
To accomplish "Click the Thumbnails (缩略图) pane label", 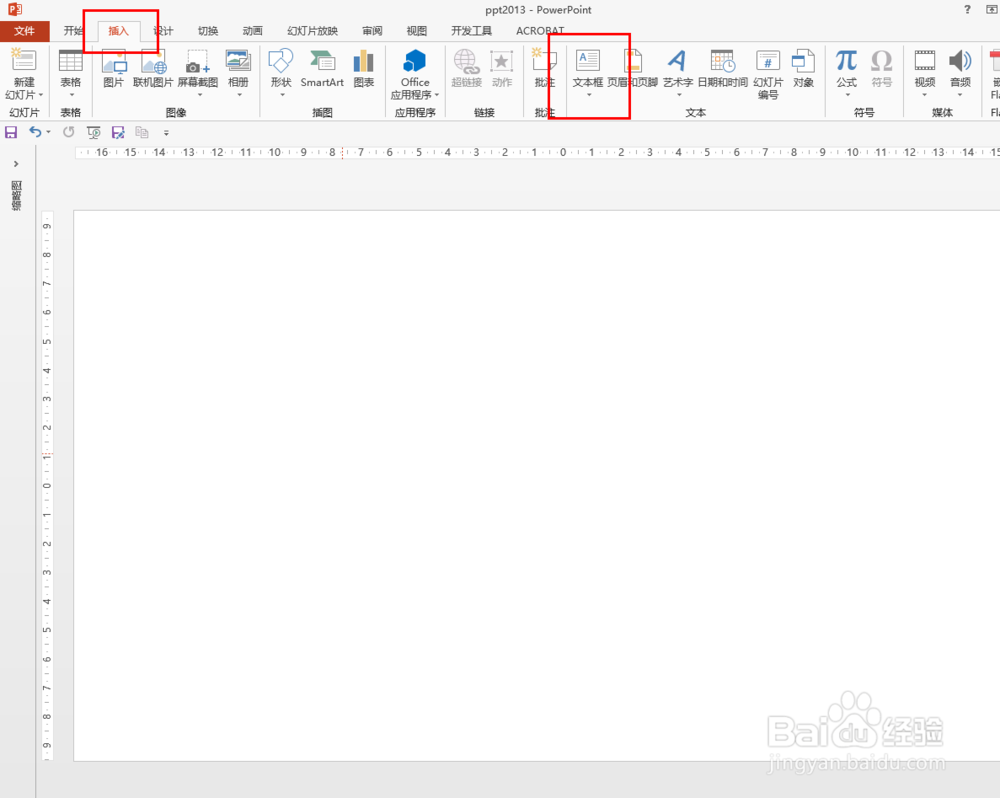I will 17,195.
